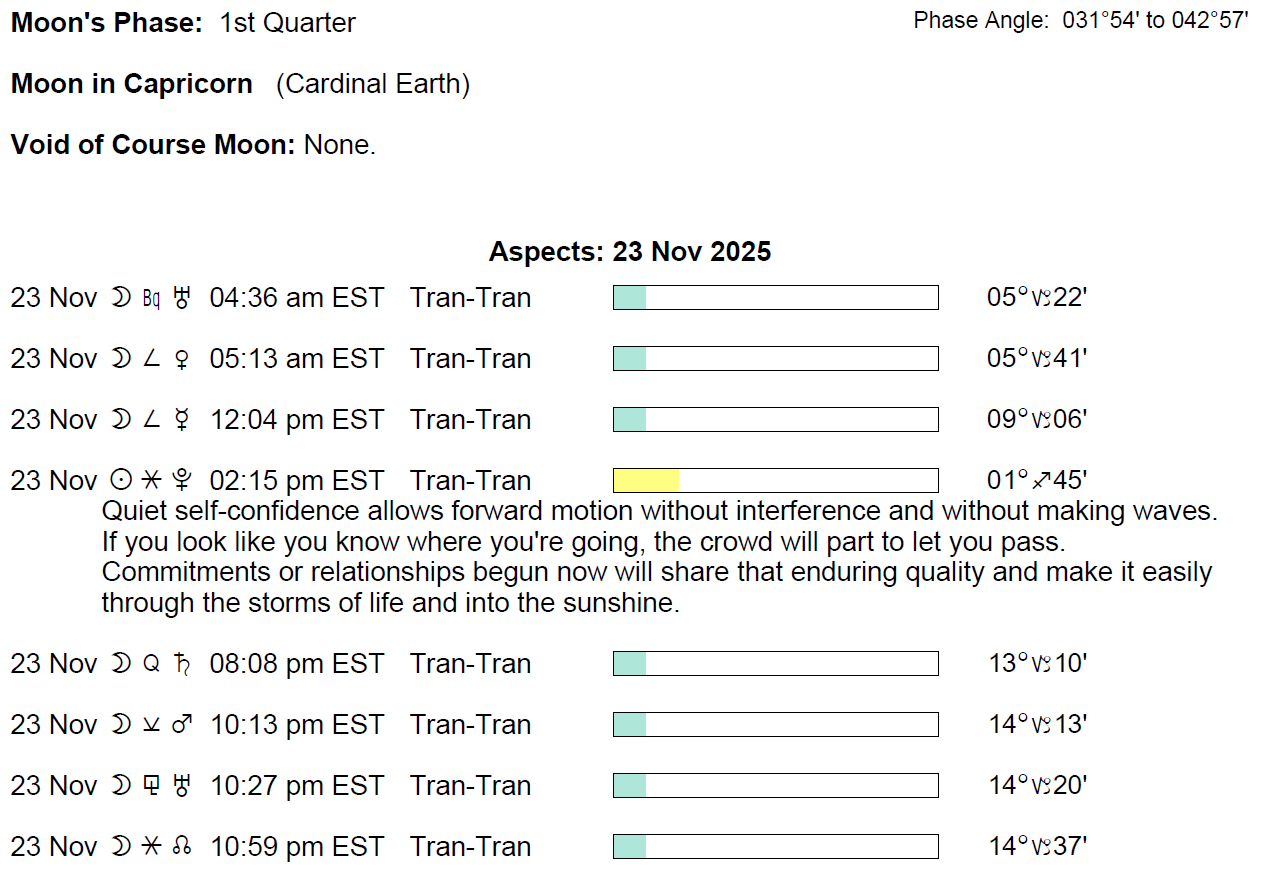Click the "Quiet self-confidence" interpretation paragraph
The height and width of the screenshot is (884, 1271).
pyautogui.click(x=656, y=558)
